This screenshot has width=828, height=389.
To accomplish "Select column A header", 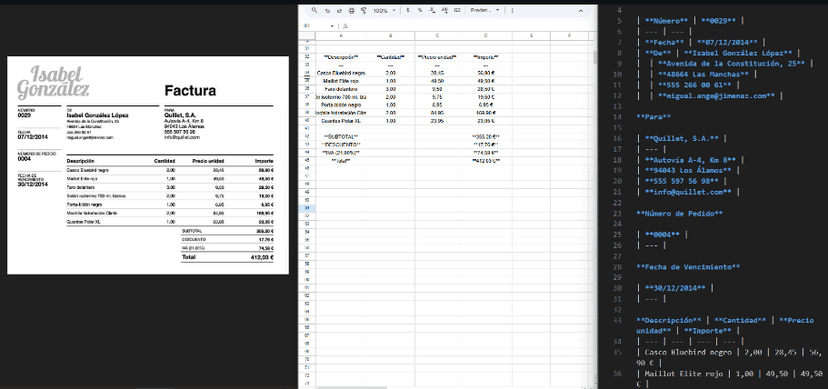I will (341, 36).
